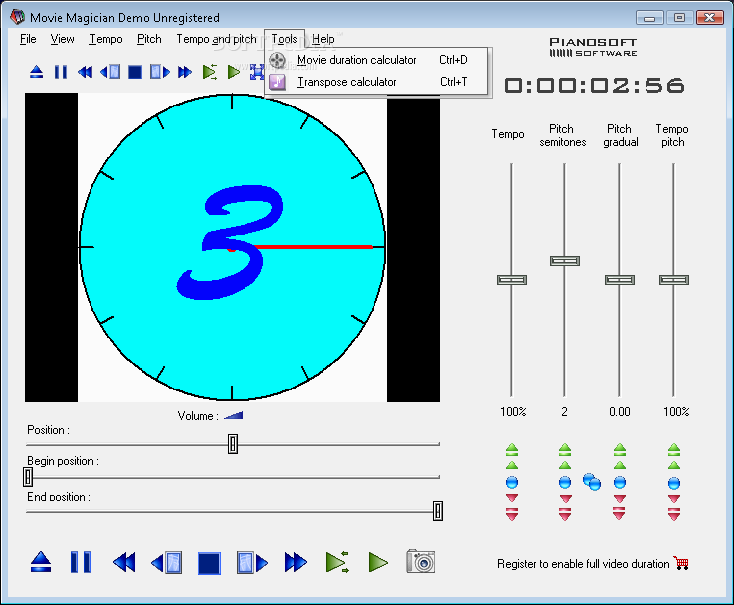This screenshot has width=734, height=605.
Task: Click the Position slider handle
Action: tap(233, 444)
